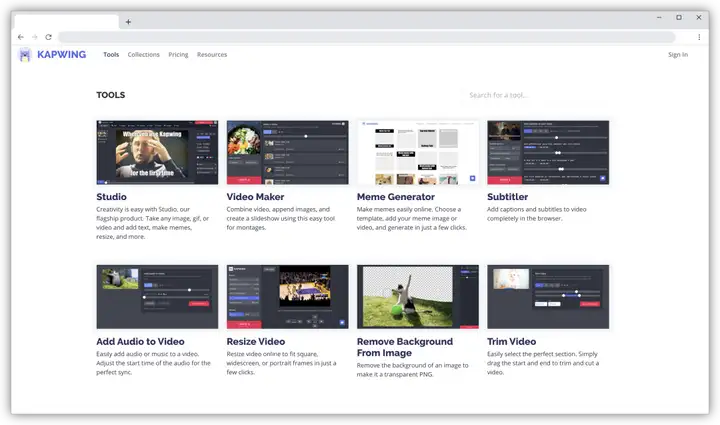720x425 pixels.
Task: Click the browser forward arrow
Action: [34, 37]
